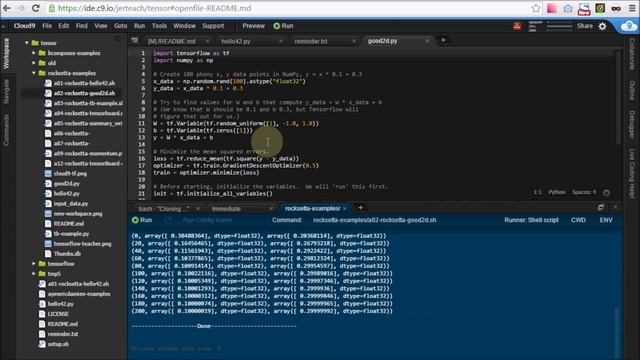Click the editor tab list icon left of README.md

[x=135, y=40]
